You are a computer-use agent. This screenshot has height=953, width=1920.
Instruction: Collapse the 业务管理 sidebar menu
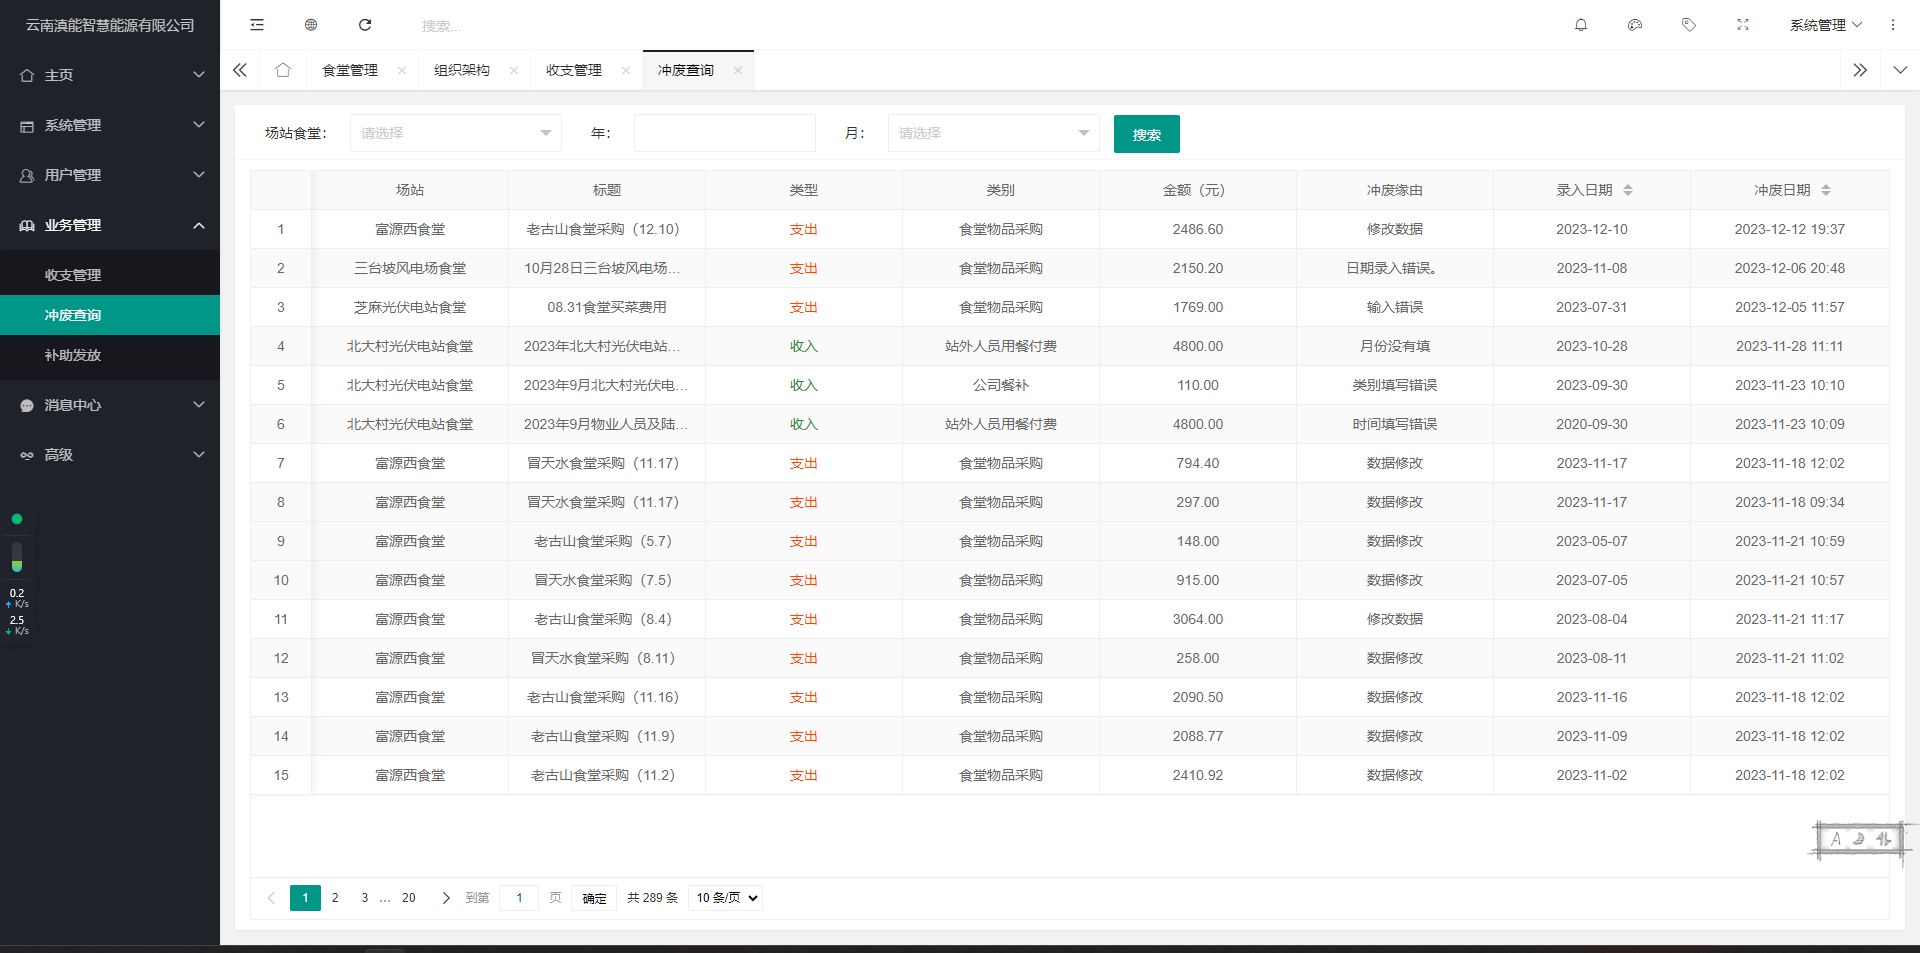click(x=110, y=225)
